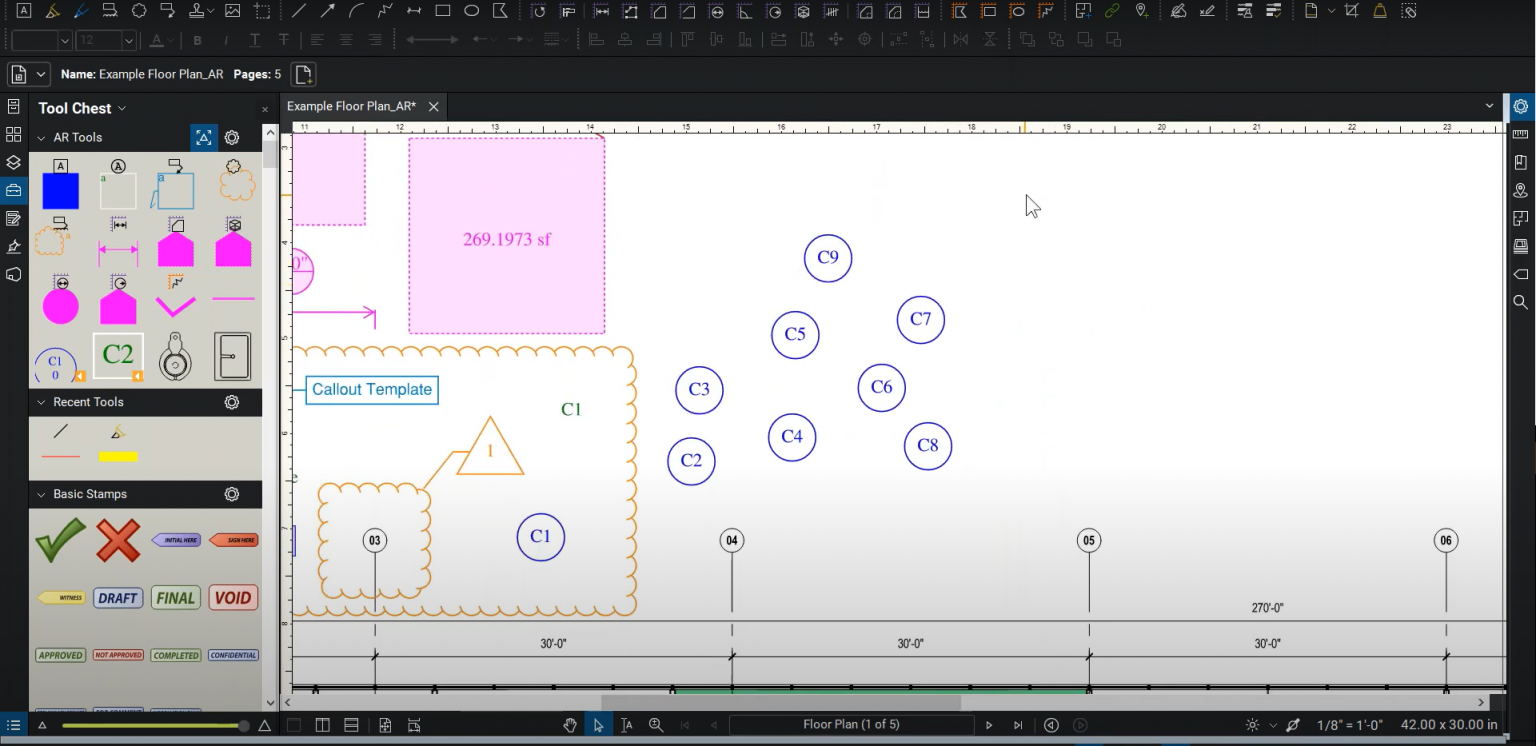This screenshot has height=746, width=1536.
Task: Jump to the last page of the document
Action: click(x=1017, y=725)
